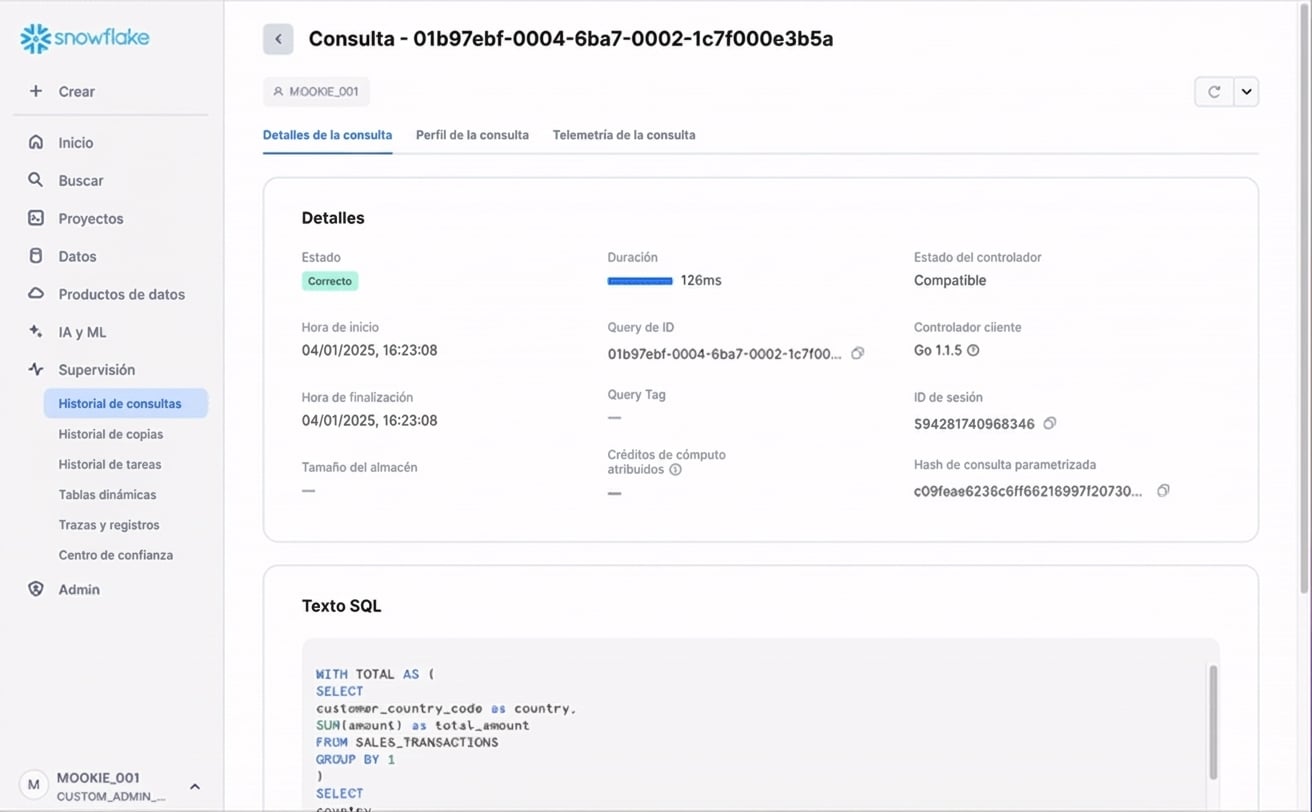Copy the Query de ID value
Image resolution: width=1312 pixels, height=812 pixels.
pyautogui.click(x=857, y=353)
